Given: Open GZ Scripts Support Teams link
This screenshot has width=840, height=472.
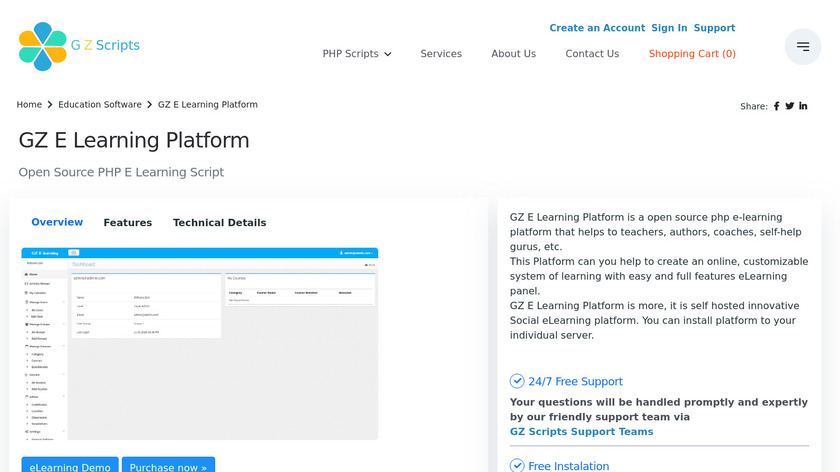Looking at the screenshot, I should click(x=581, y=431).
